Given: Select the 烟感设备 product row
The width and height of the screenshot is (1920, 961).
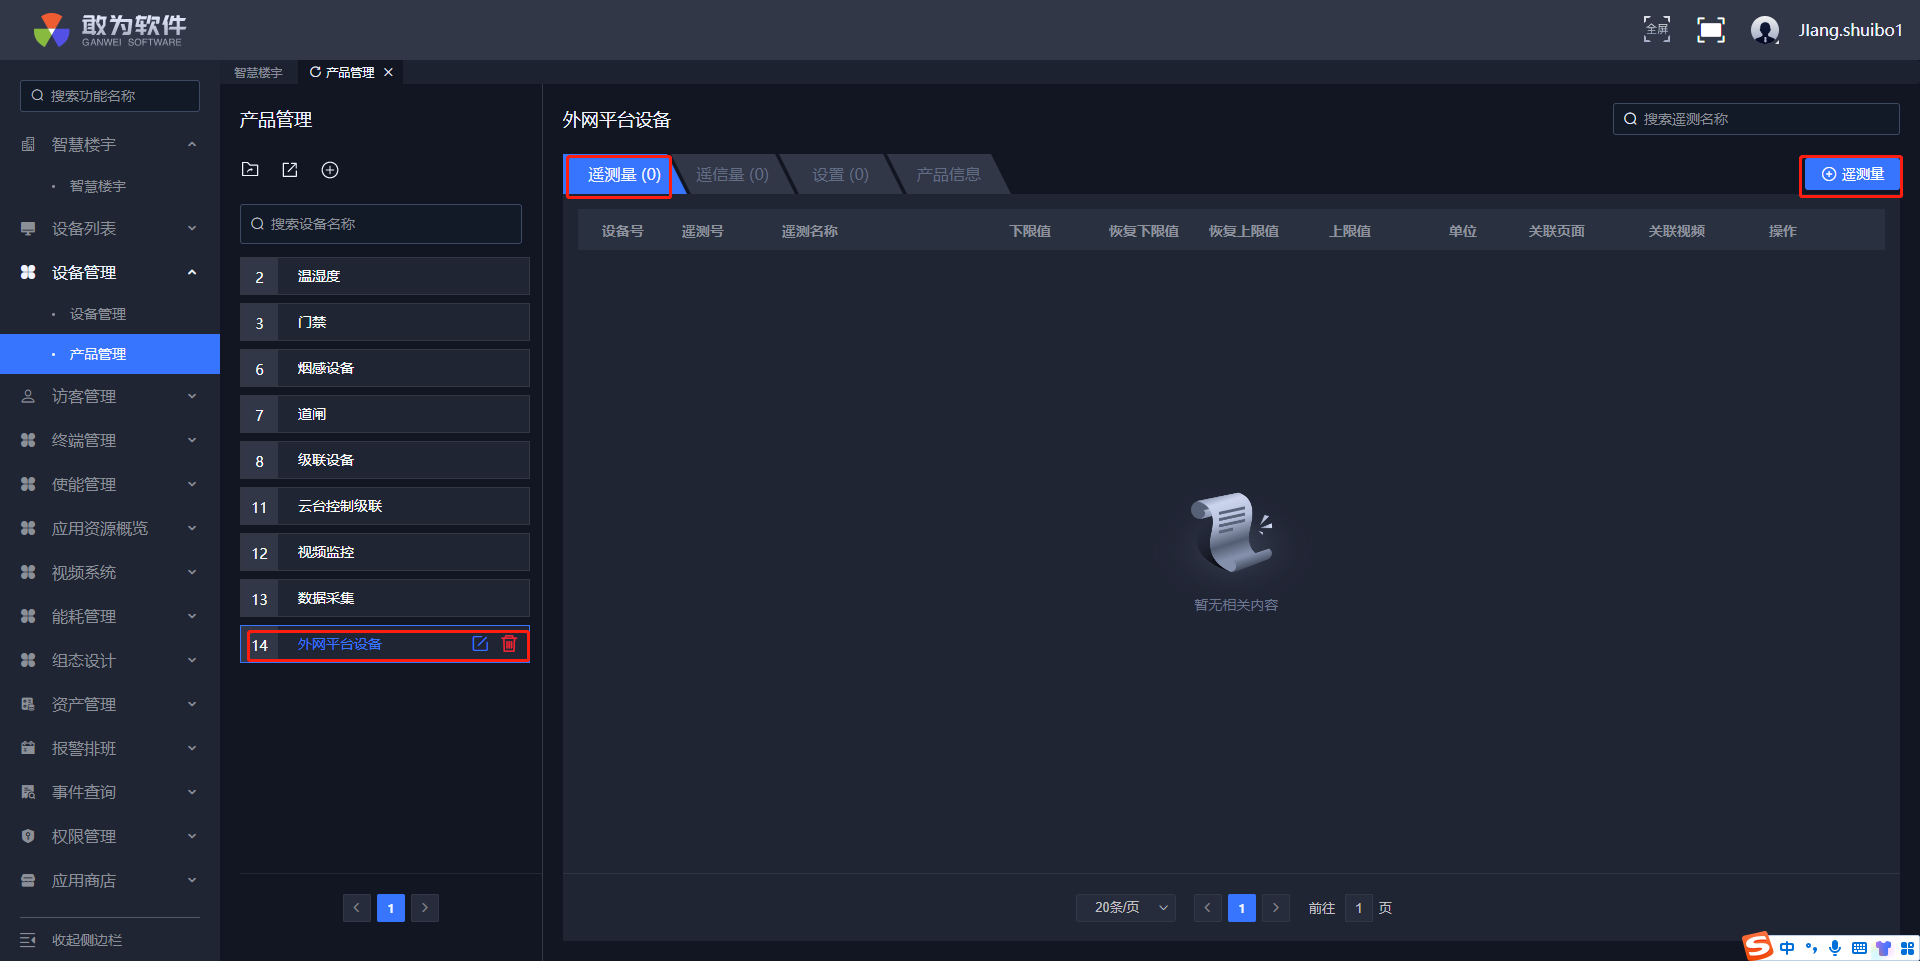Looking at the screenshot, I should (x=385, y=368).
